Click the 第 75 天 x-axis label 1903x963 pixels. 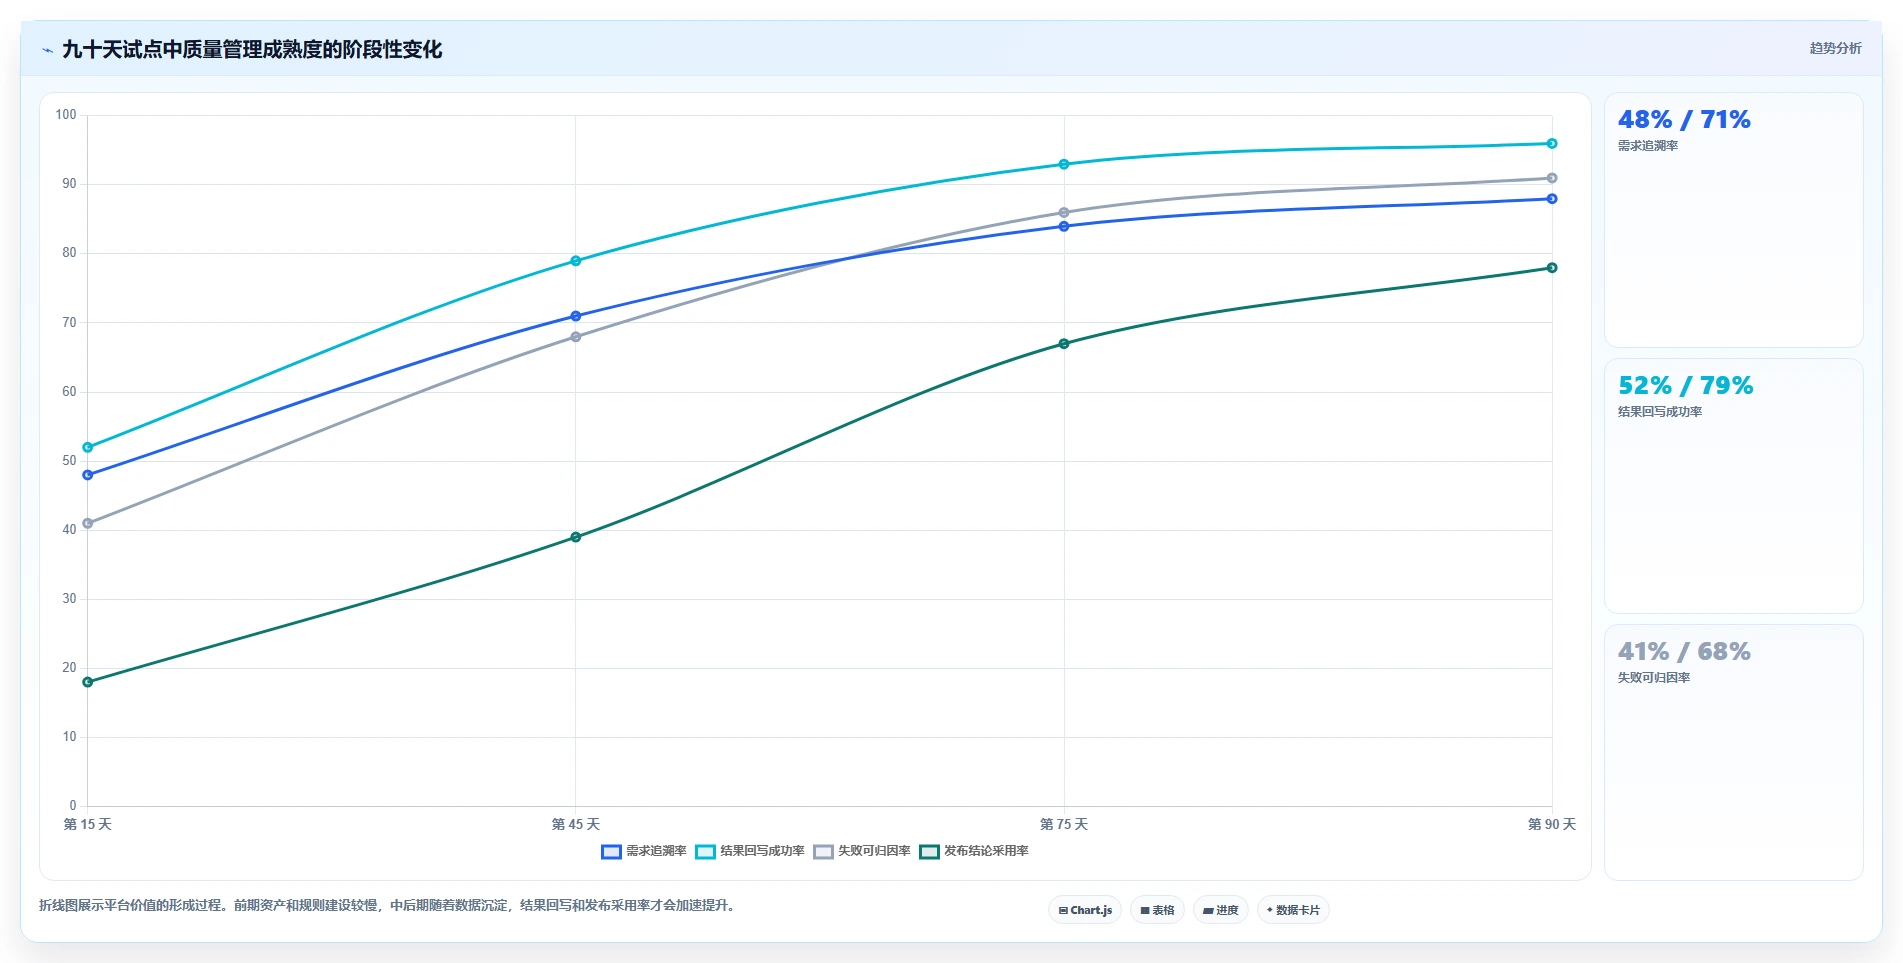click(1064, 825)
